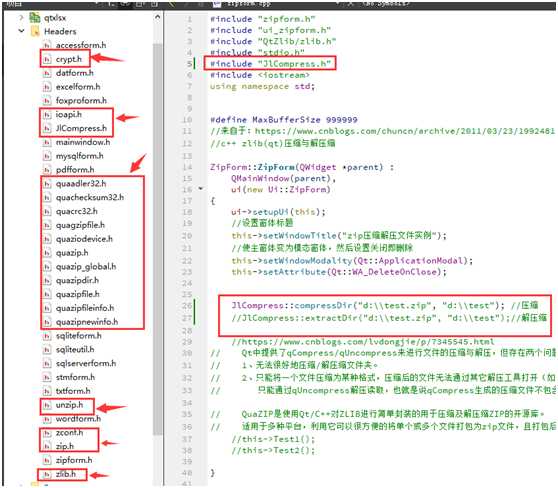Open datform.h header file
The height and width of the screenshot is (488, 558).
[75, 73]
